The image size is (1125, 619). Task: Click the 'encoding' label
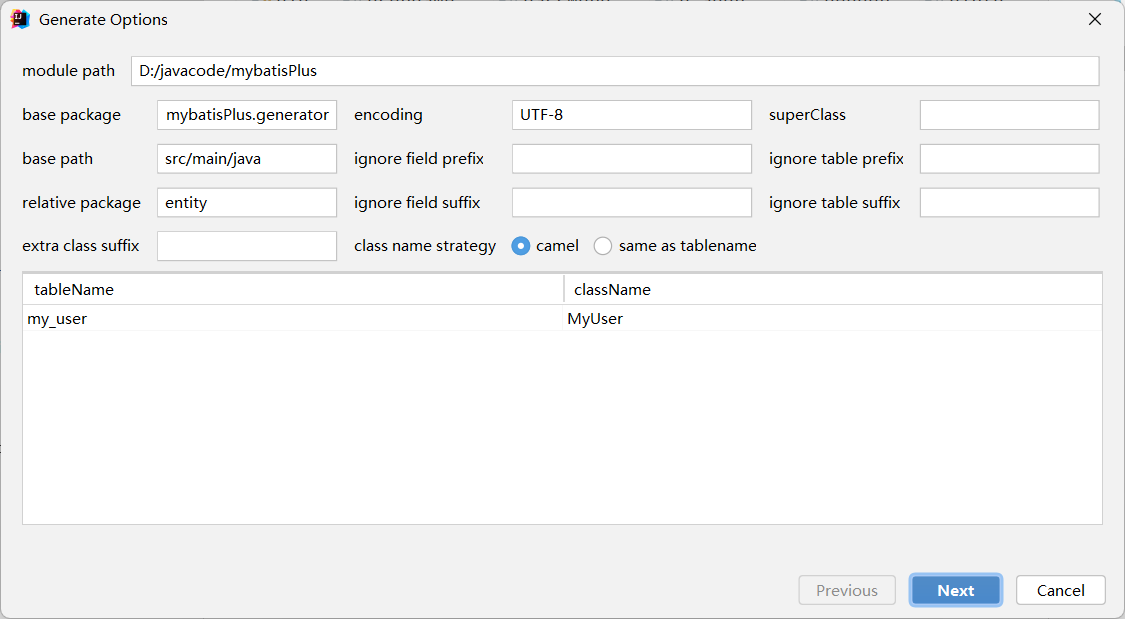tap(388, 115)
